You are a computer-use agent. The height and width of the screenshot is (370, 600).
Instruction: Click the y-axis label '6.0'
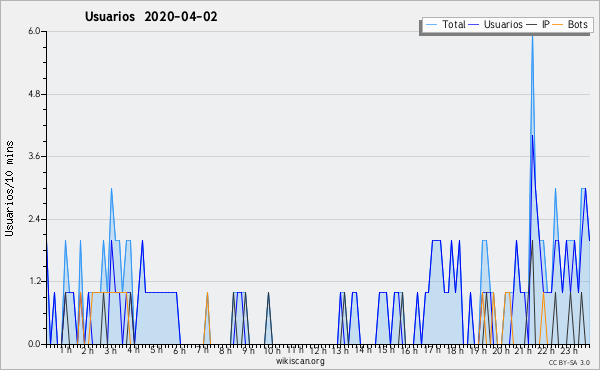pos(34,31)
